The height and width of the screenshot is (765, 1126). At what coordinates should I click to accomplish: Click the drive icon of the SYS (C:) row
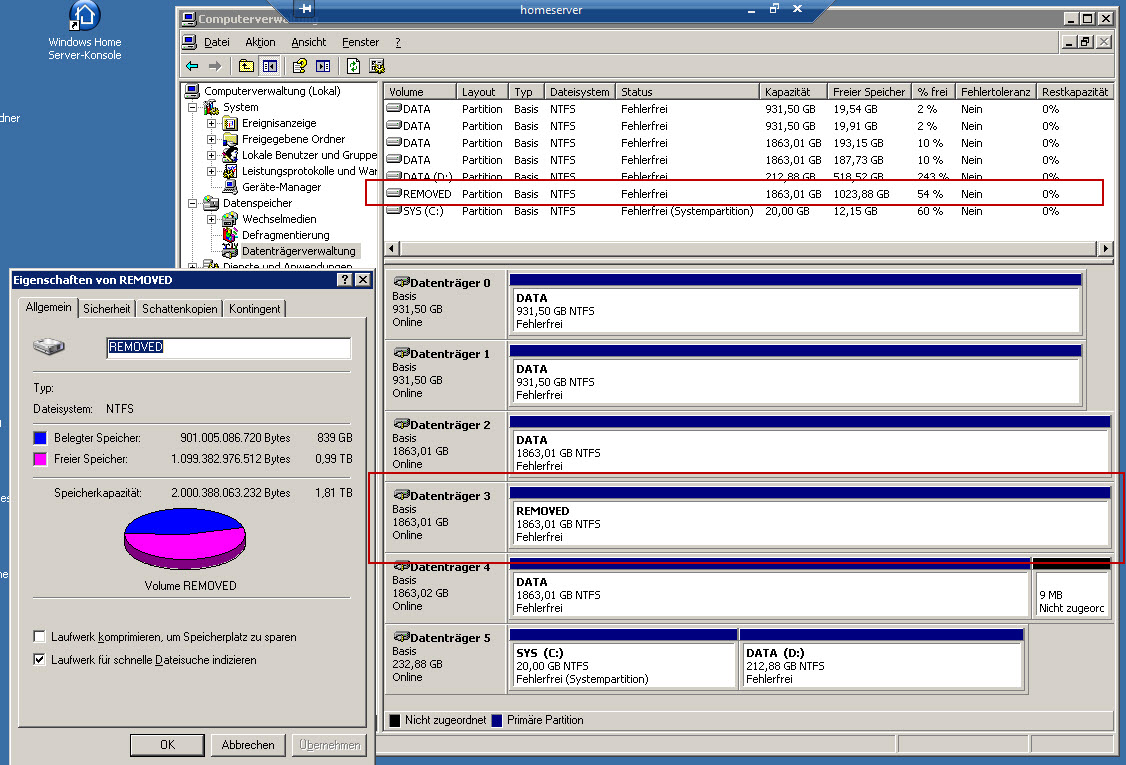tap(394, 210)
